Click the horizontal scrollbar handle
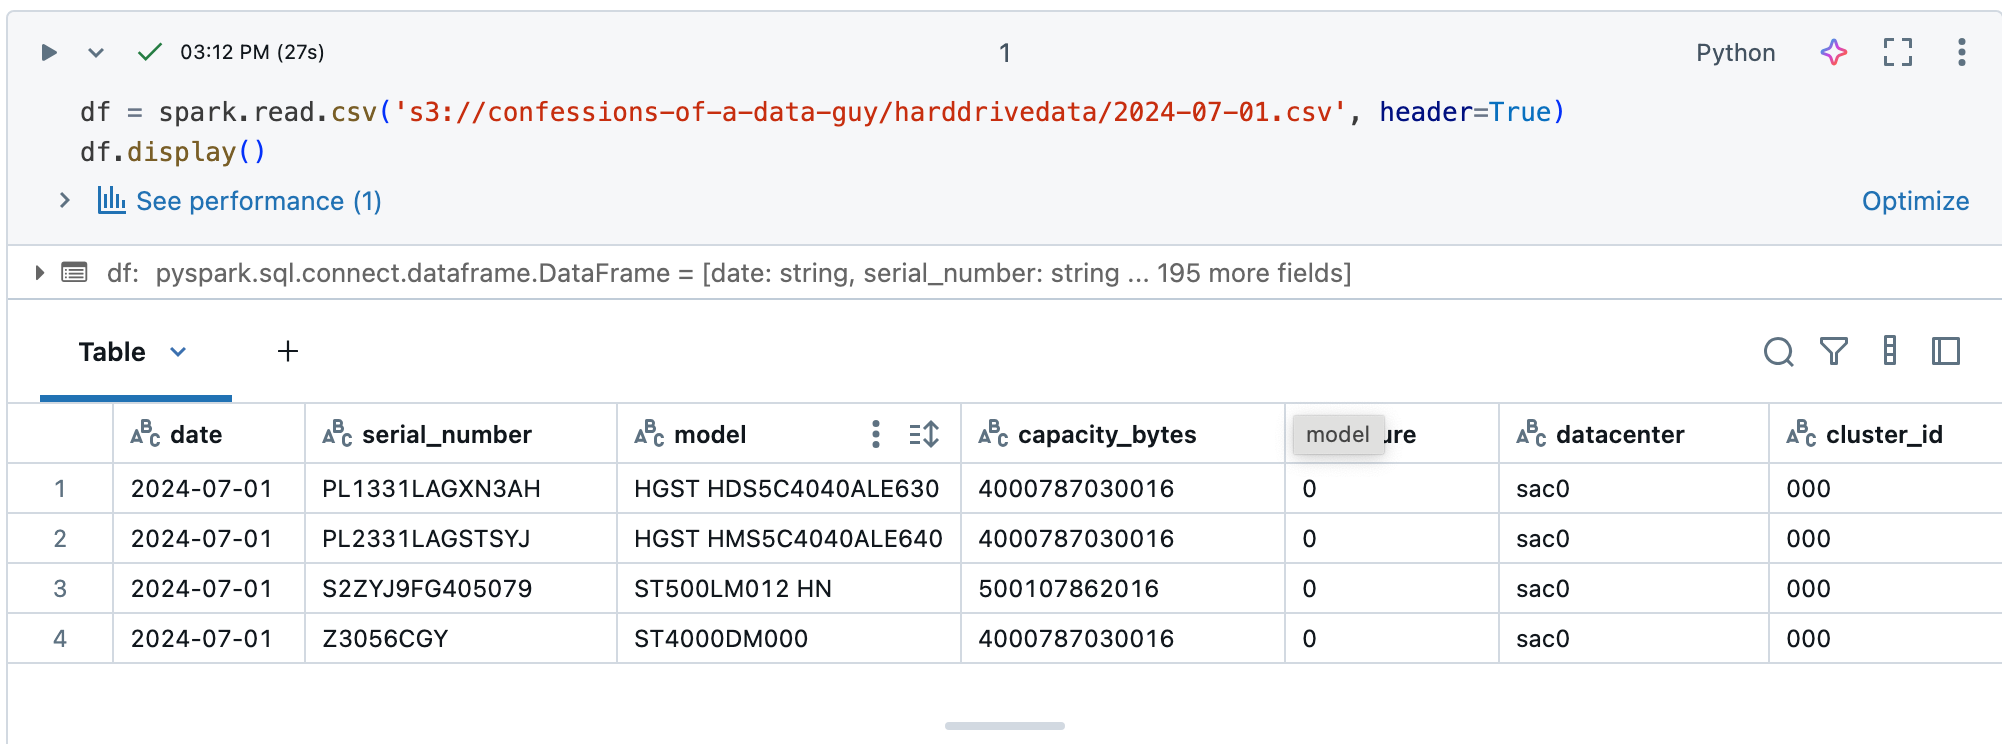This screenshot has height=744, width=2002. tap(1004, 726)
